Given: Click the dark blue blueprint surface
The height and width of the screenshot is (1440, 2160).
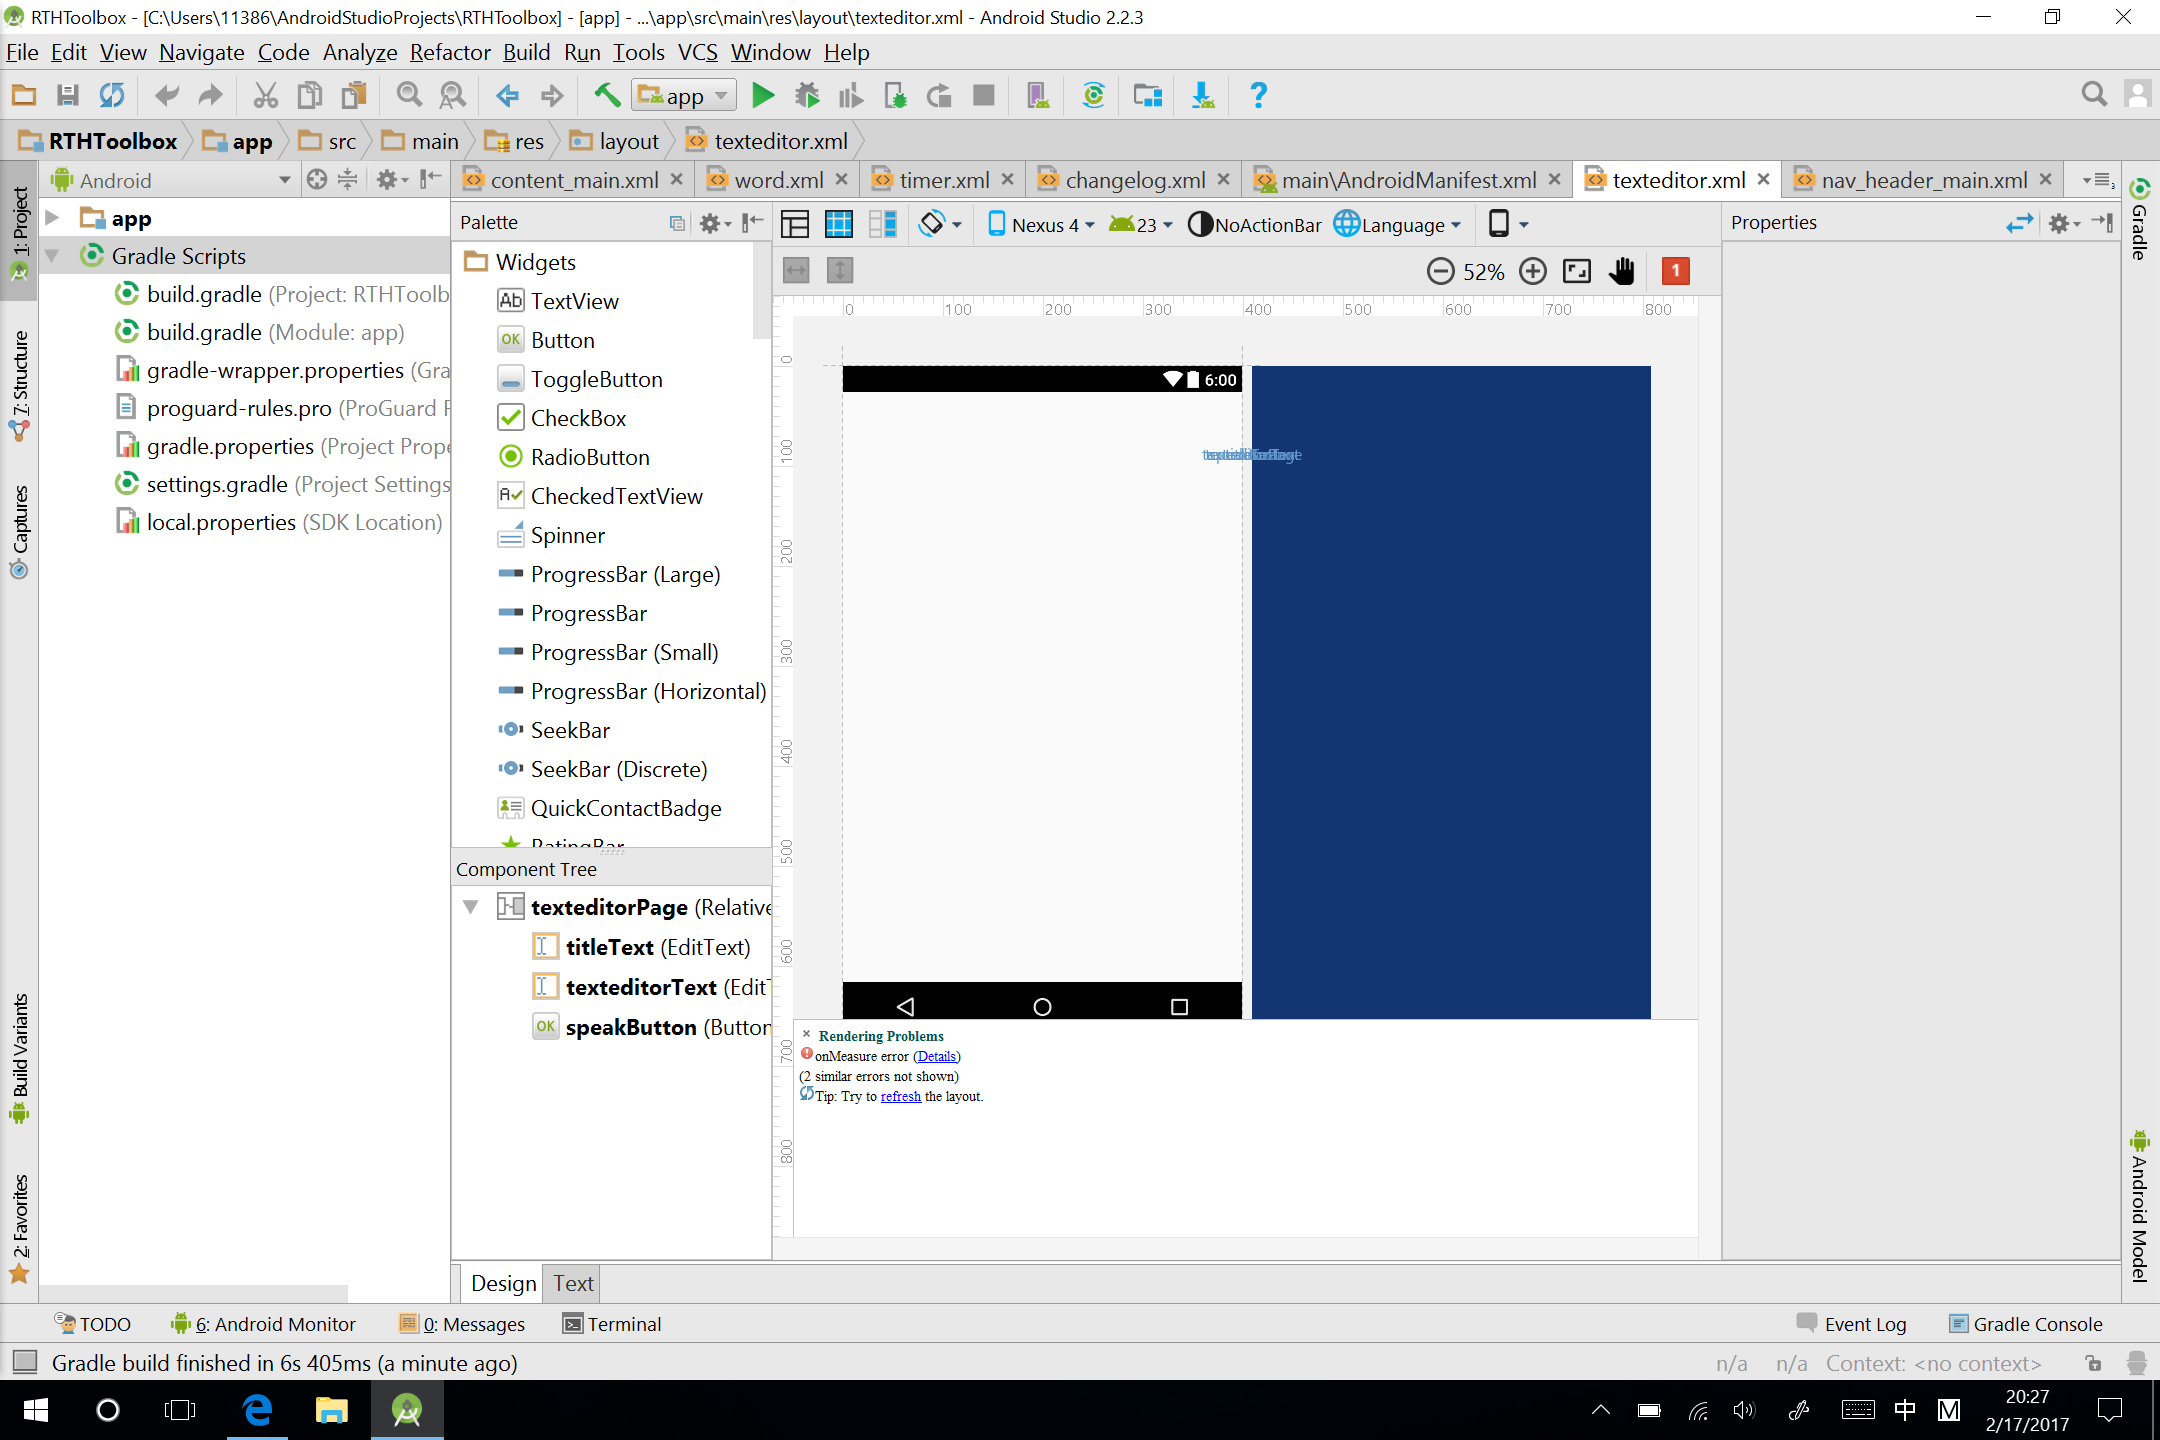Looking at the screenshot, I should pyautogui.click(x=1451, y=692).
